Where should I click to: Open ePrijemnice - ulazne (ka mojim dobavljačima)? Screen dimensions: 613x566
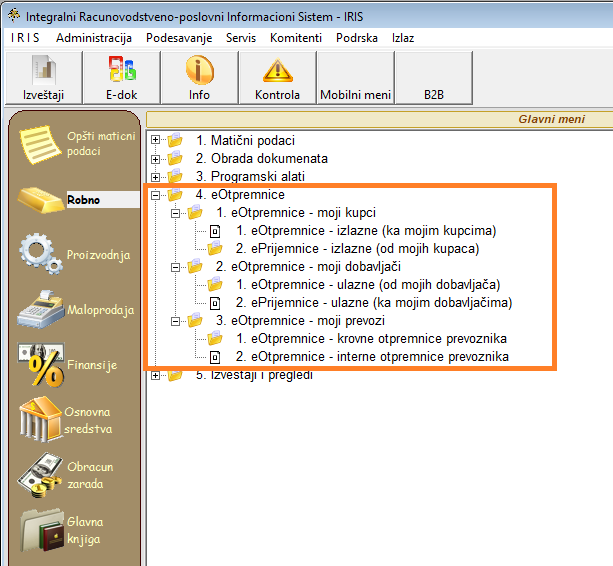[x=374, y=302]
